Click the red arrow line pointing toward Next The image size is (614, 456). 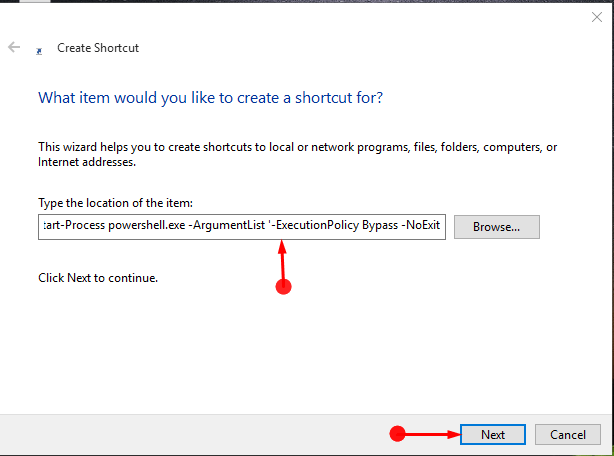coord(433,434)
